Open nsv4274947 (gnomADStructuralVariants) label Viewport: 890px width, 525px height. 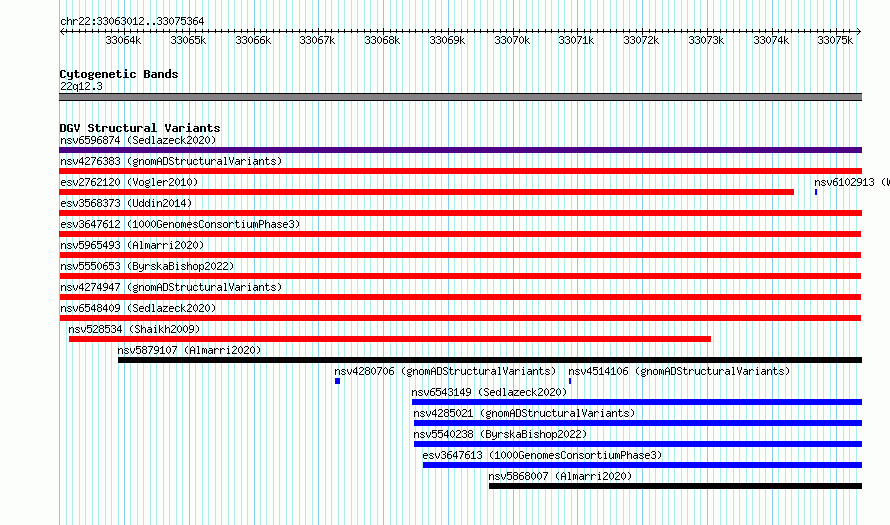(x=171, y=287)
